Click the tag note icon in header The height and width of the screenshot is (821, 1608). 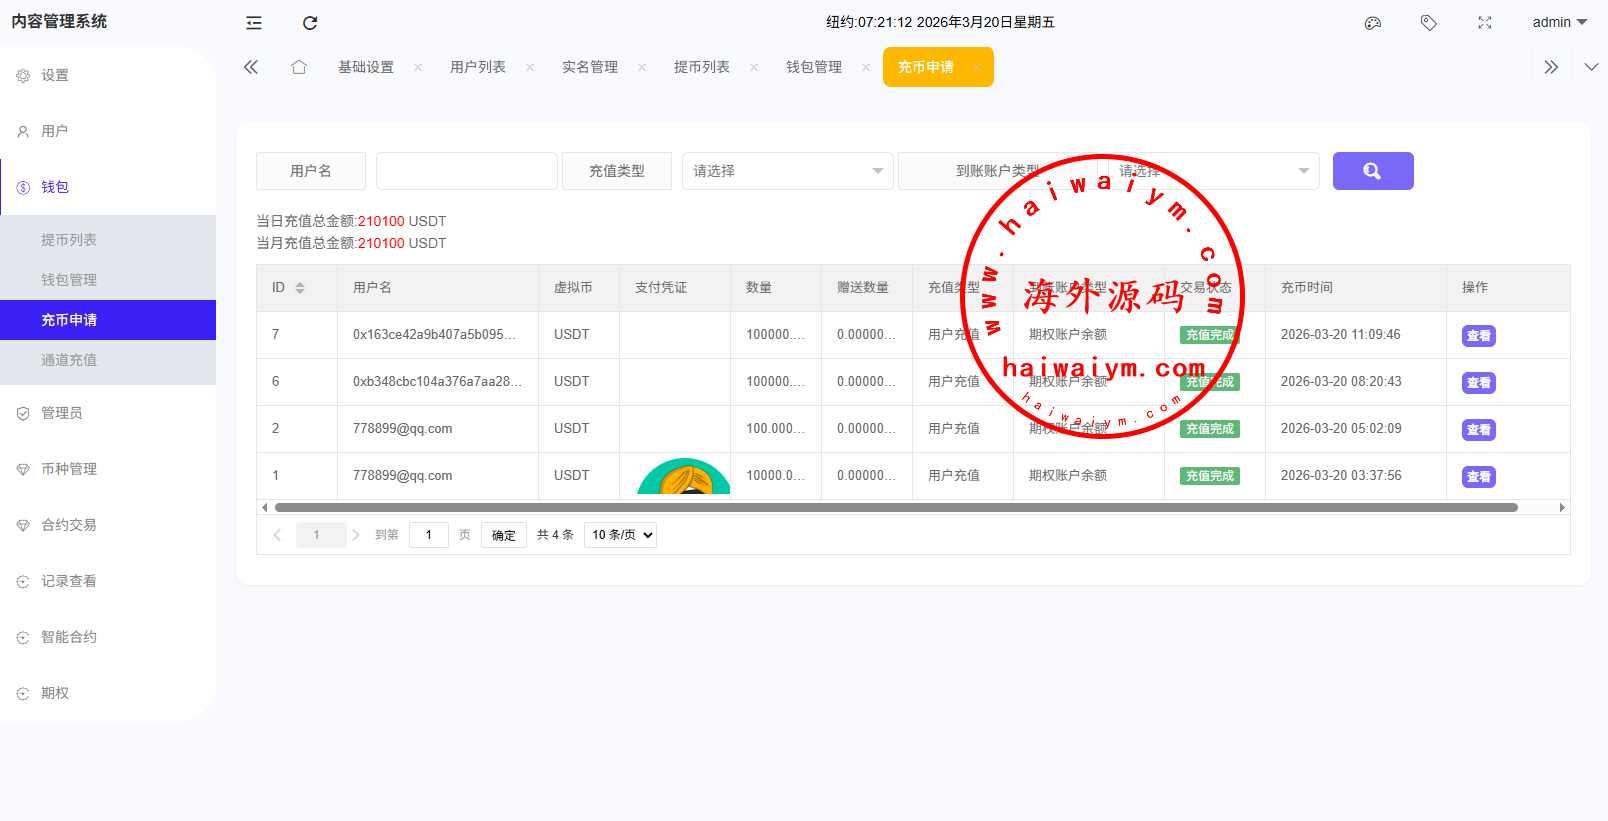click(x=1429, y=23)
